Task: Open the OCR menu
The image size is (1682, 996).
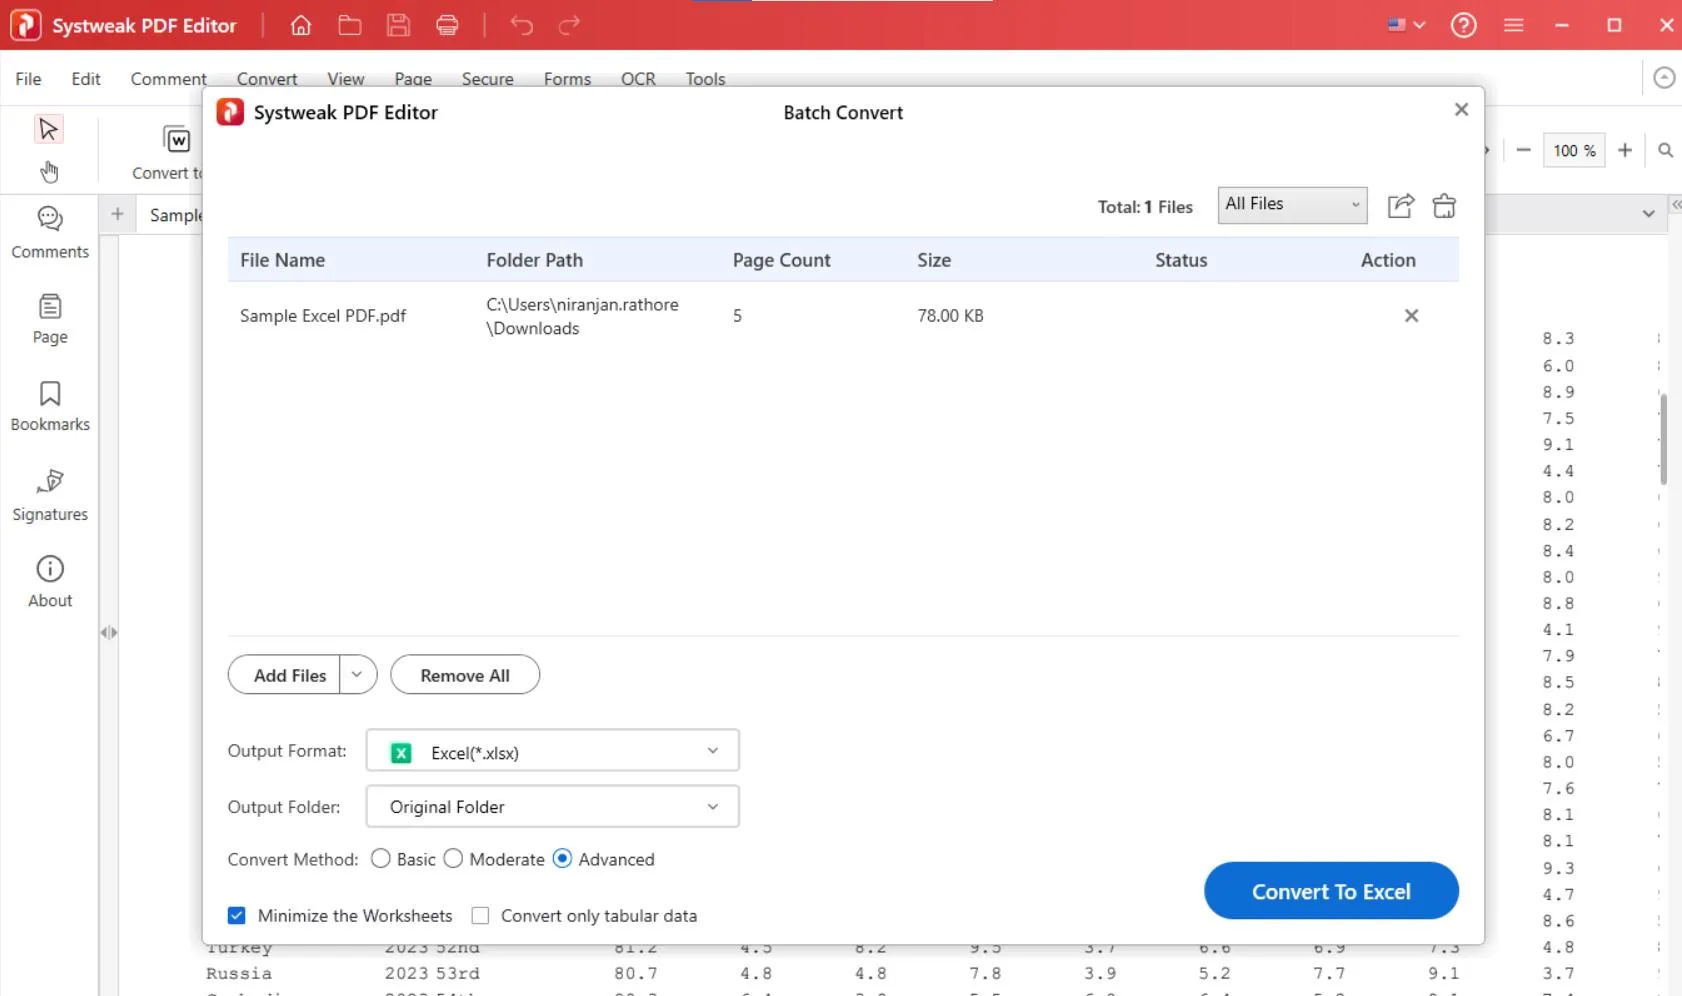Action: pyautogui.click(x=637, y=79)
